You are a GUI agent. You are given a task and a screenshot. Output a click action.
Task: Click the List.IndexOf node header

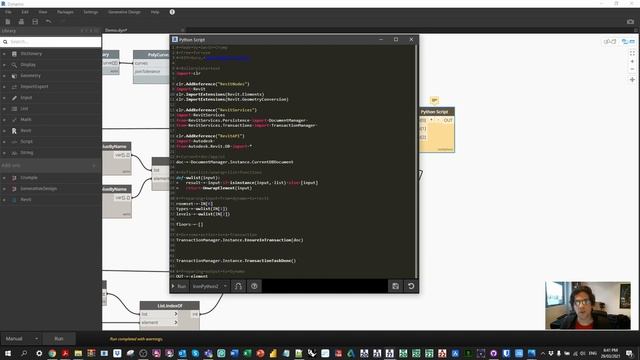170,306
